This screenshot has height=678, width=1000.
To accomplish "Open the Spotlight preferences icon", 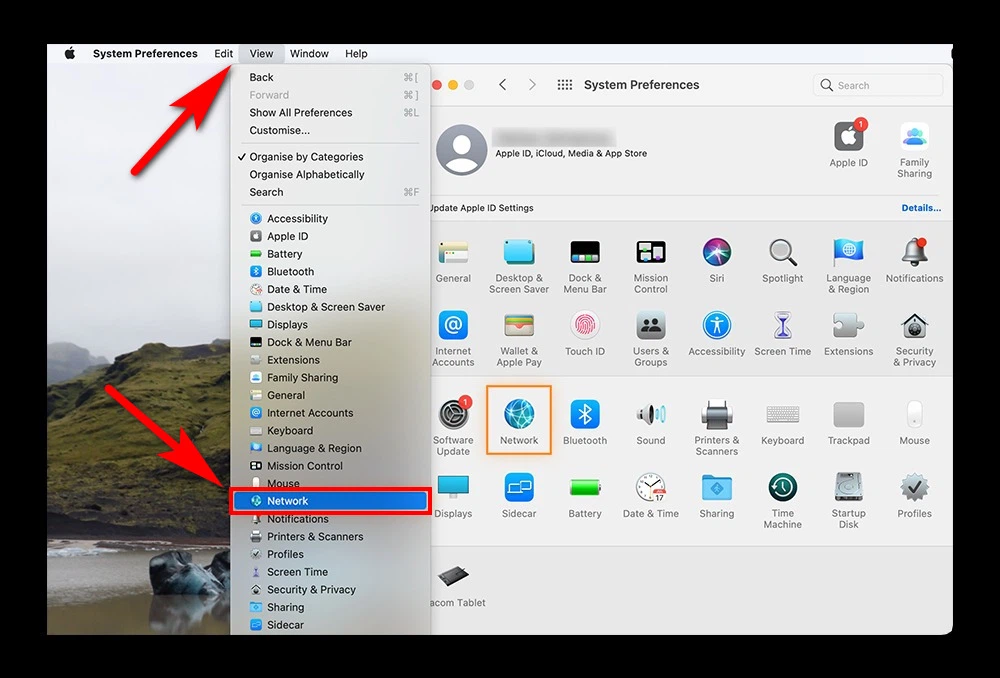I will pyautogui.click(x=783, y=253).
